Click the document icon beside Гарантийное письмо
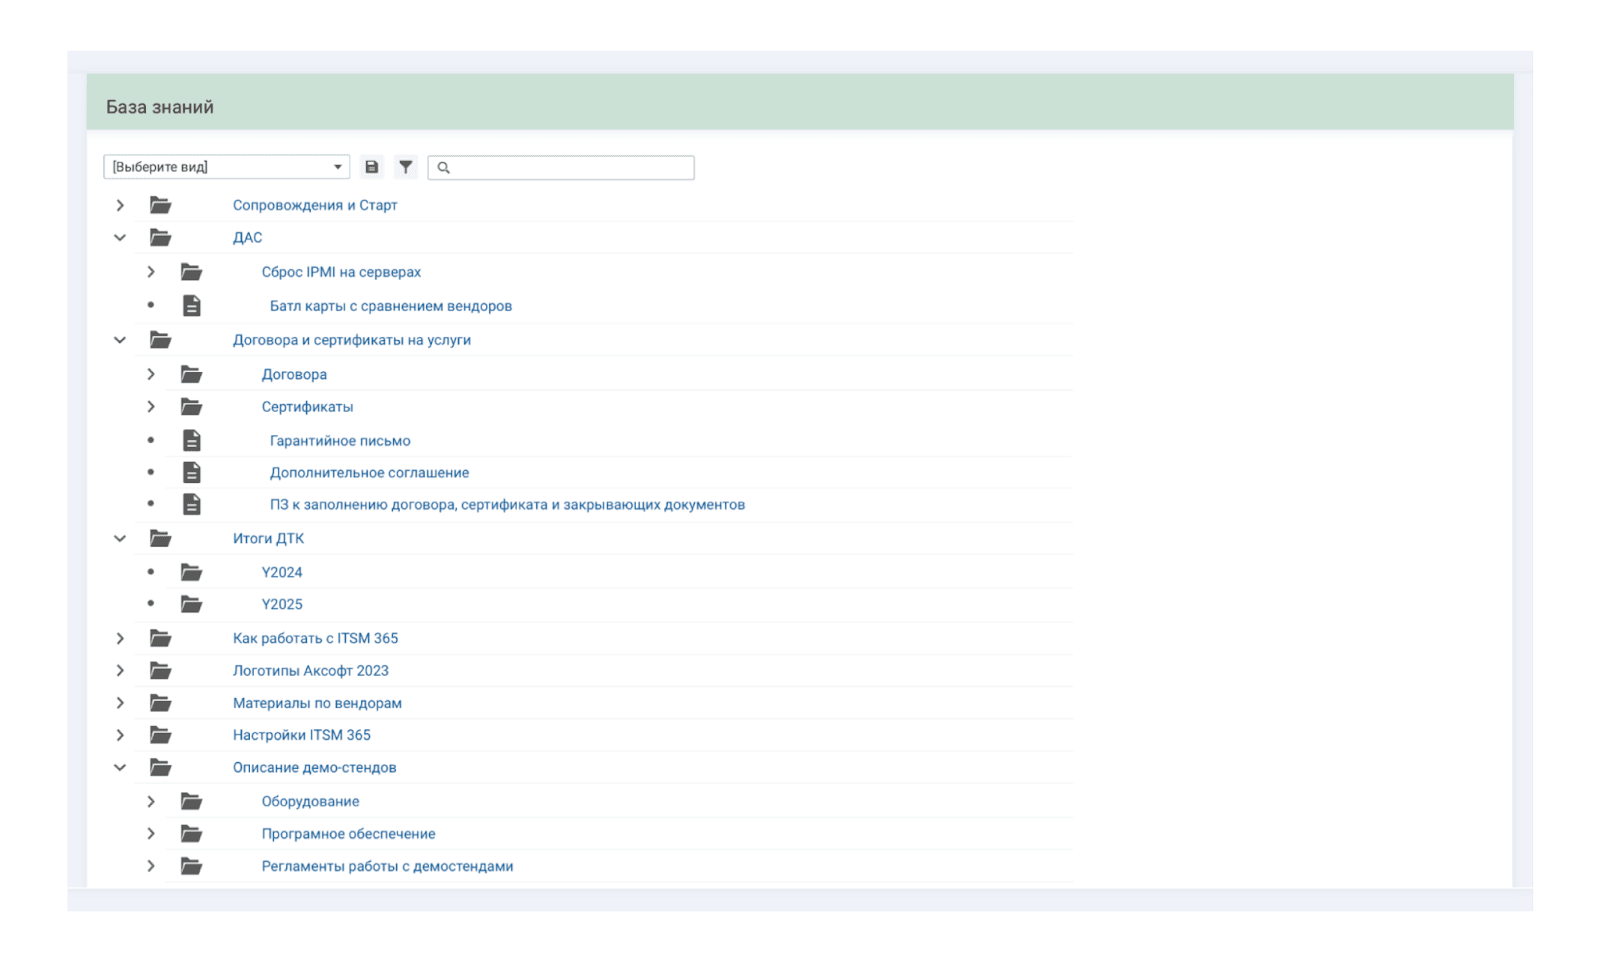1600x962 pixels. point(192,440)
